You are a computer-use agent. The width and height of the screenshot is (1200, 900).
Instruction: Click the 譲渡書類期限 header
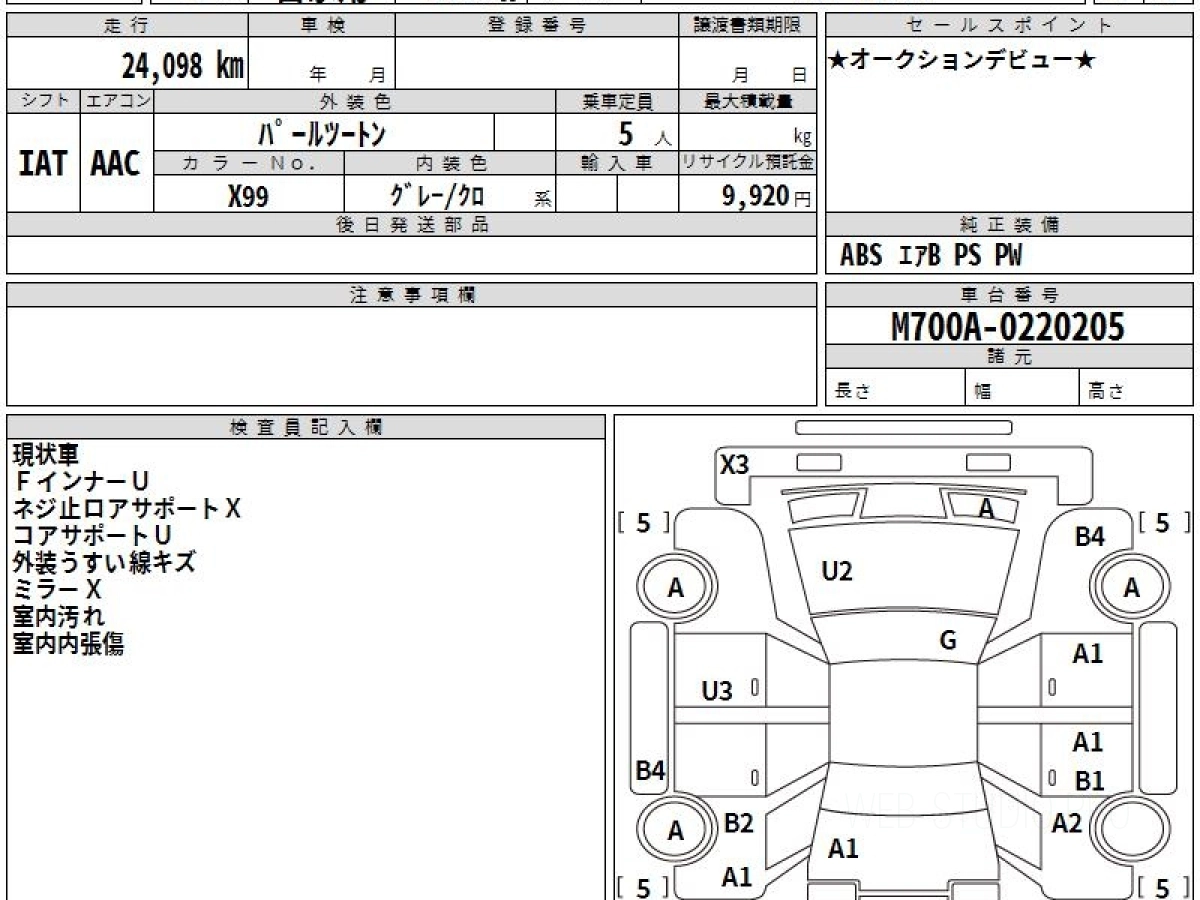(747, 26)
